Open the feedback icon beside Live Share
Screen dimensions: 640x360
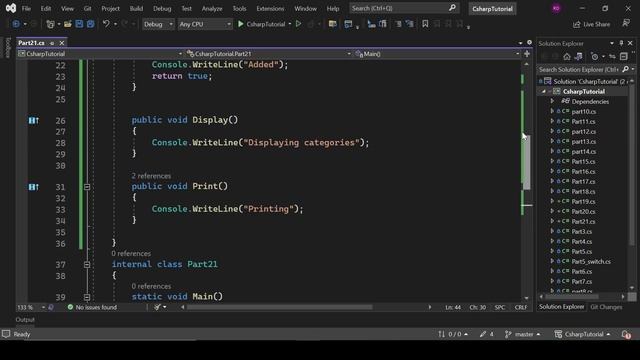pyautogui.click(x=626, y=24)
